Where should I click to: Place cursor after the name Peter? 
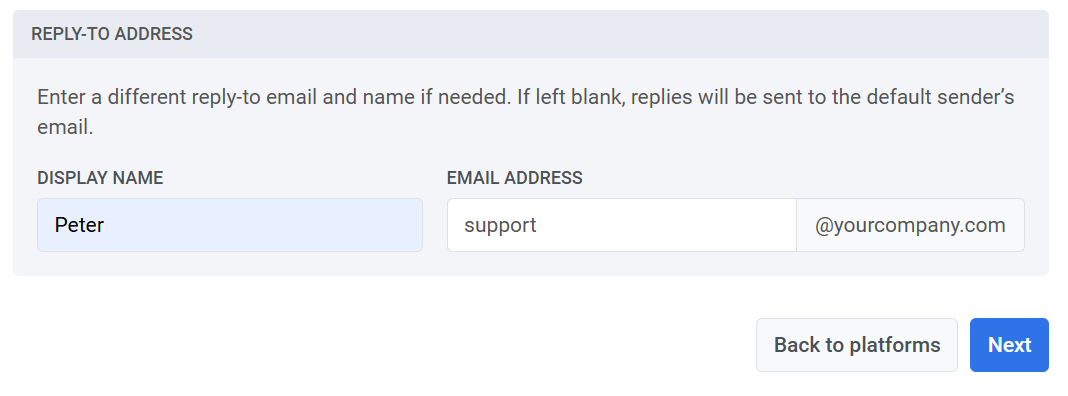point(105,225)
